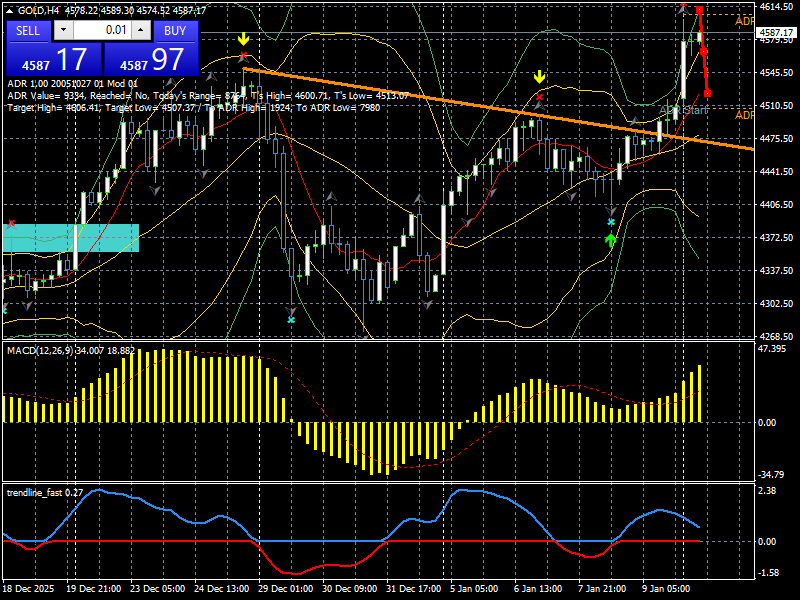Select the bottom red square of projection line
800x600 pixels.
(x=707, y=93)
